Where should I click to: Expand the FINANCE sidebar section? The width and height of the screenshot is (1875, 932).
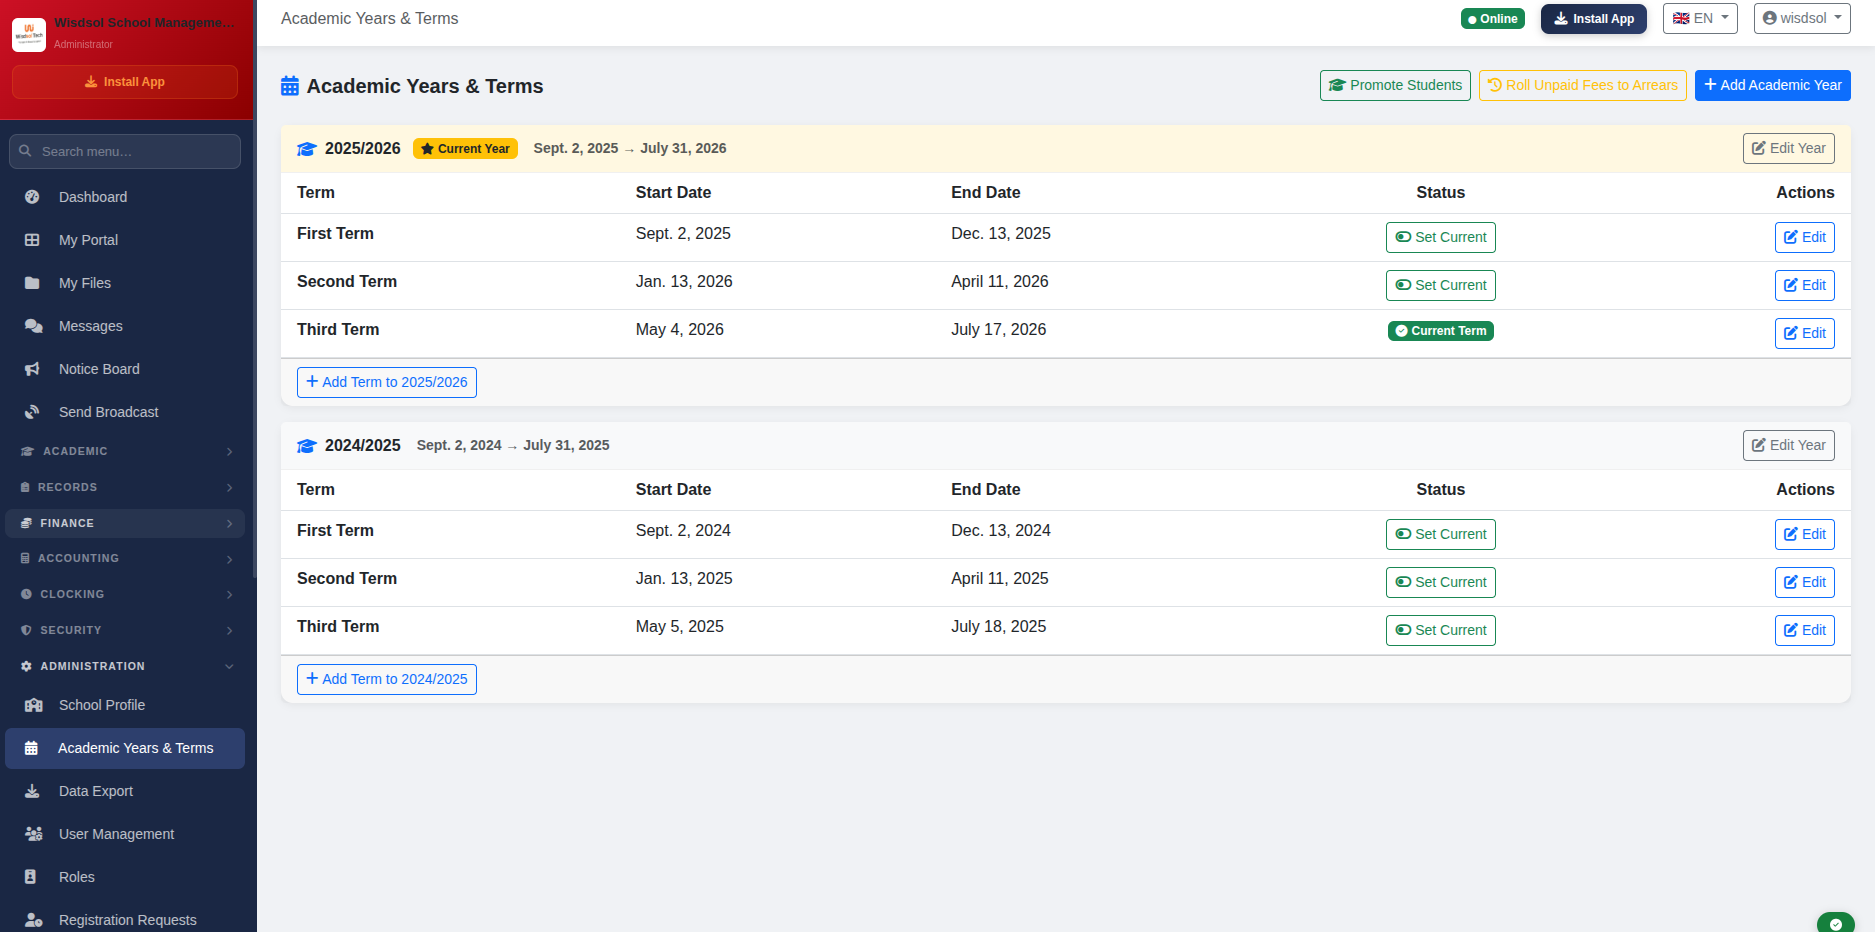pos(125,523)
